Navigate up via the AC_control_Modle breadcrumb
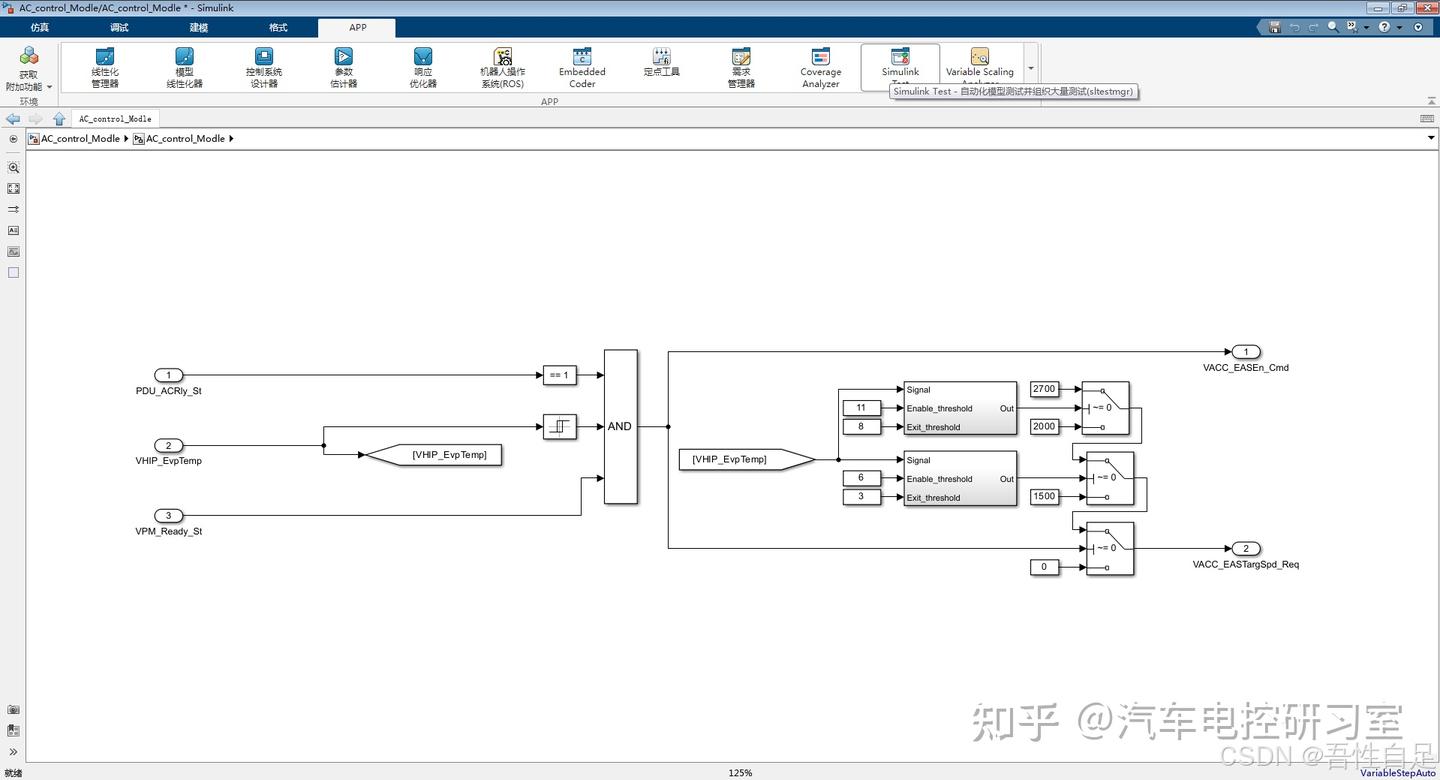 click(78, 138)
